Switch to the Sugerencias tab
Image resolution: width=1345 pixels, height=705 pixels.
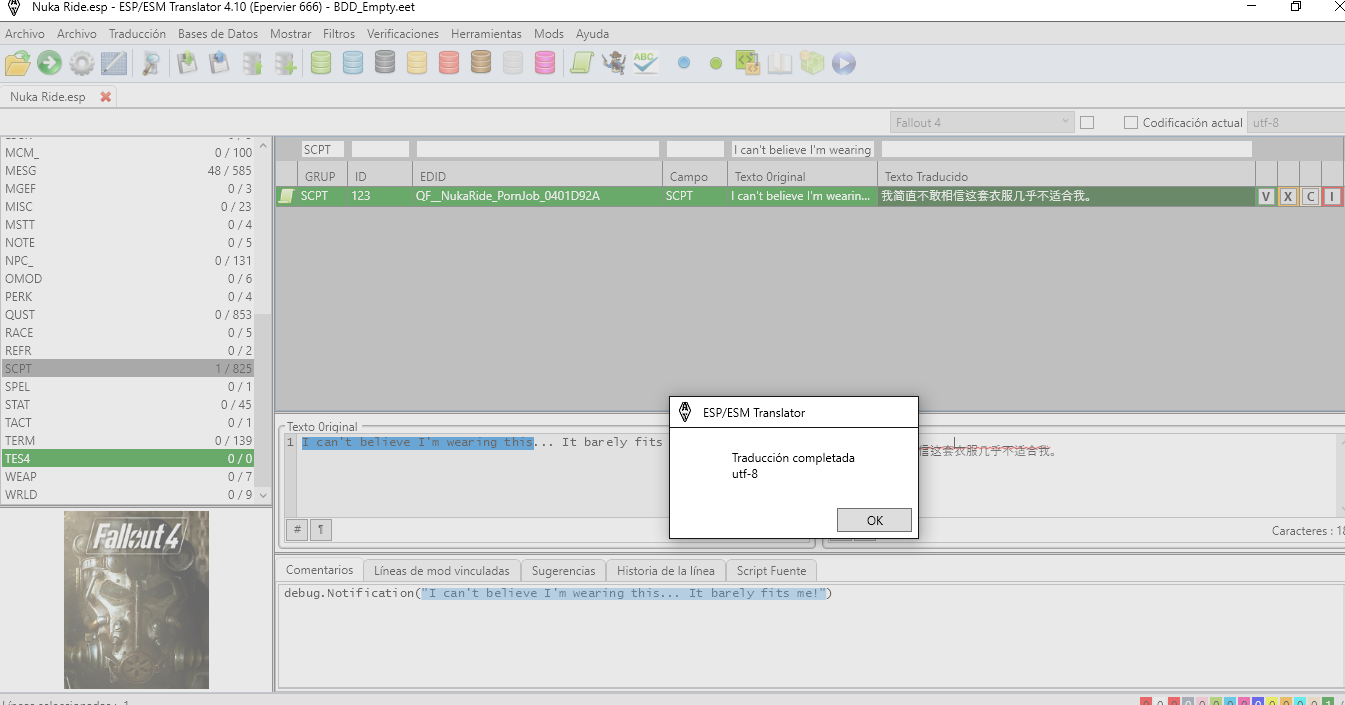(563, 571)
